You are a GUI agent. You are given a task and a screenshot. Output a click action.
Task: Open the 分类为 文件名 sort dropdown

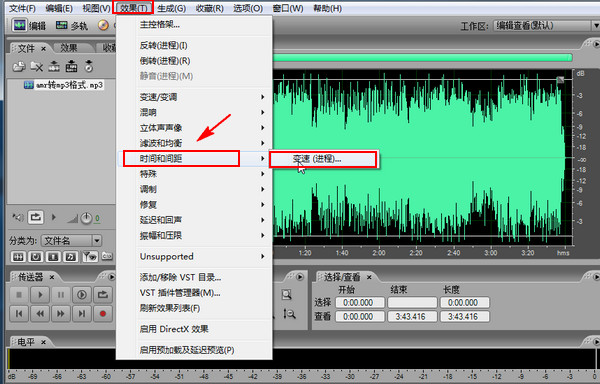(x=71, y=241)
